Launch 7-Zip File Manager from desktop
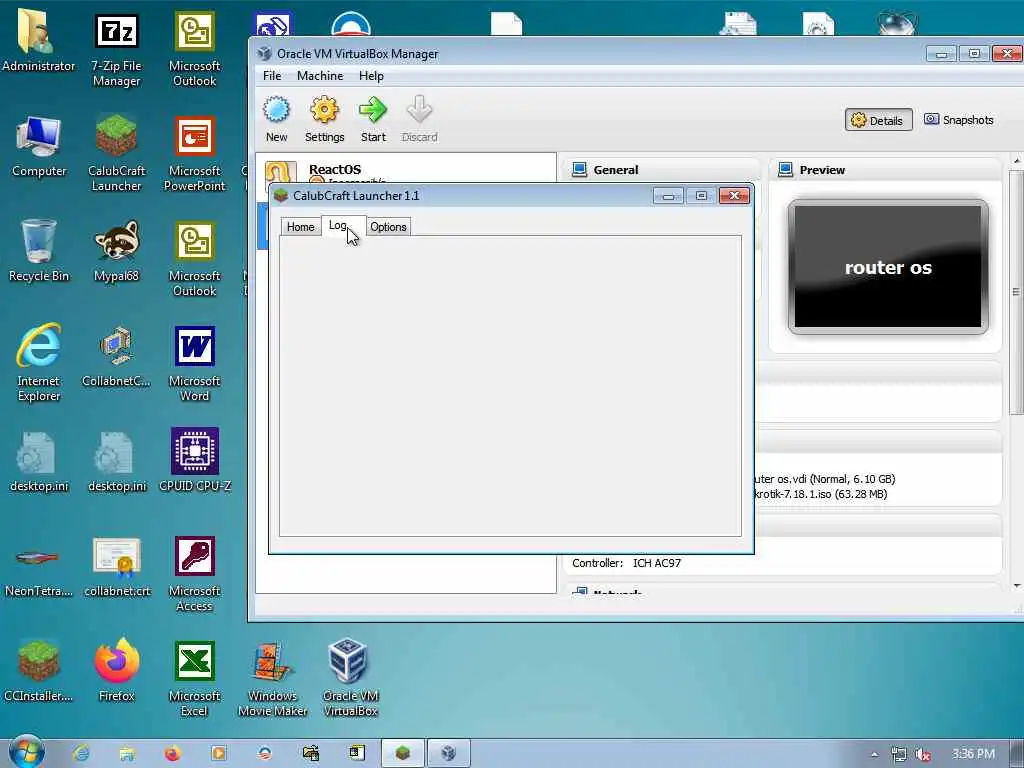This screenshot has width=1024, height=768. pyautogui.click(x=116, y=50)
